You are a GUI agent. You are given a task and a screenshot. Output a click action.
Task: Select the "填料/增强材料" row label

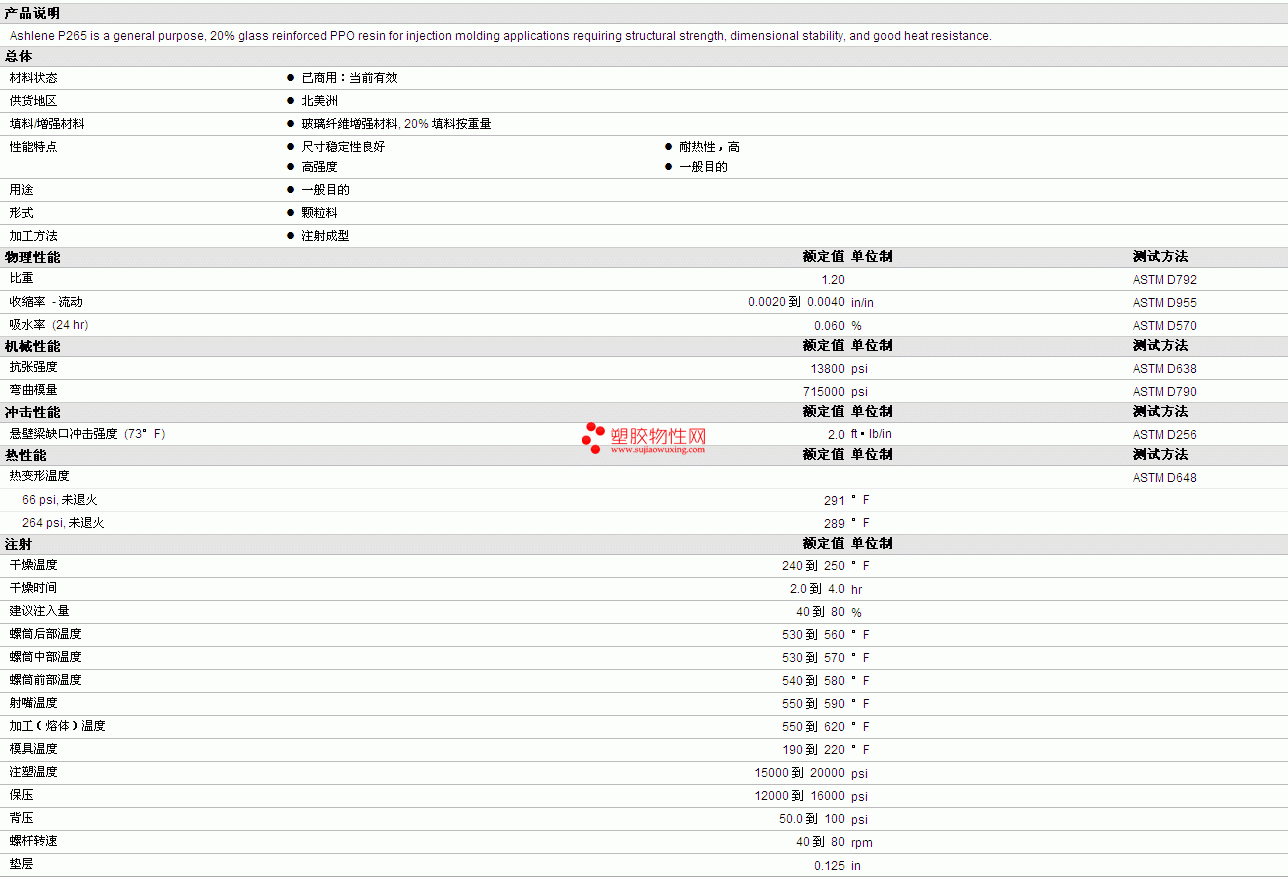tap(47, 124)
